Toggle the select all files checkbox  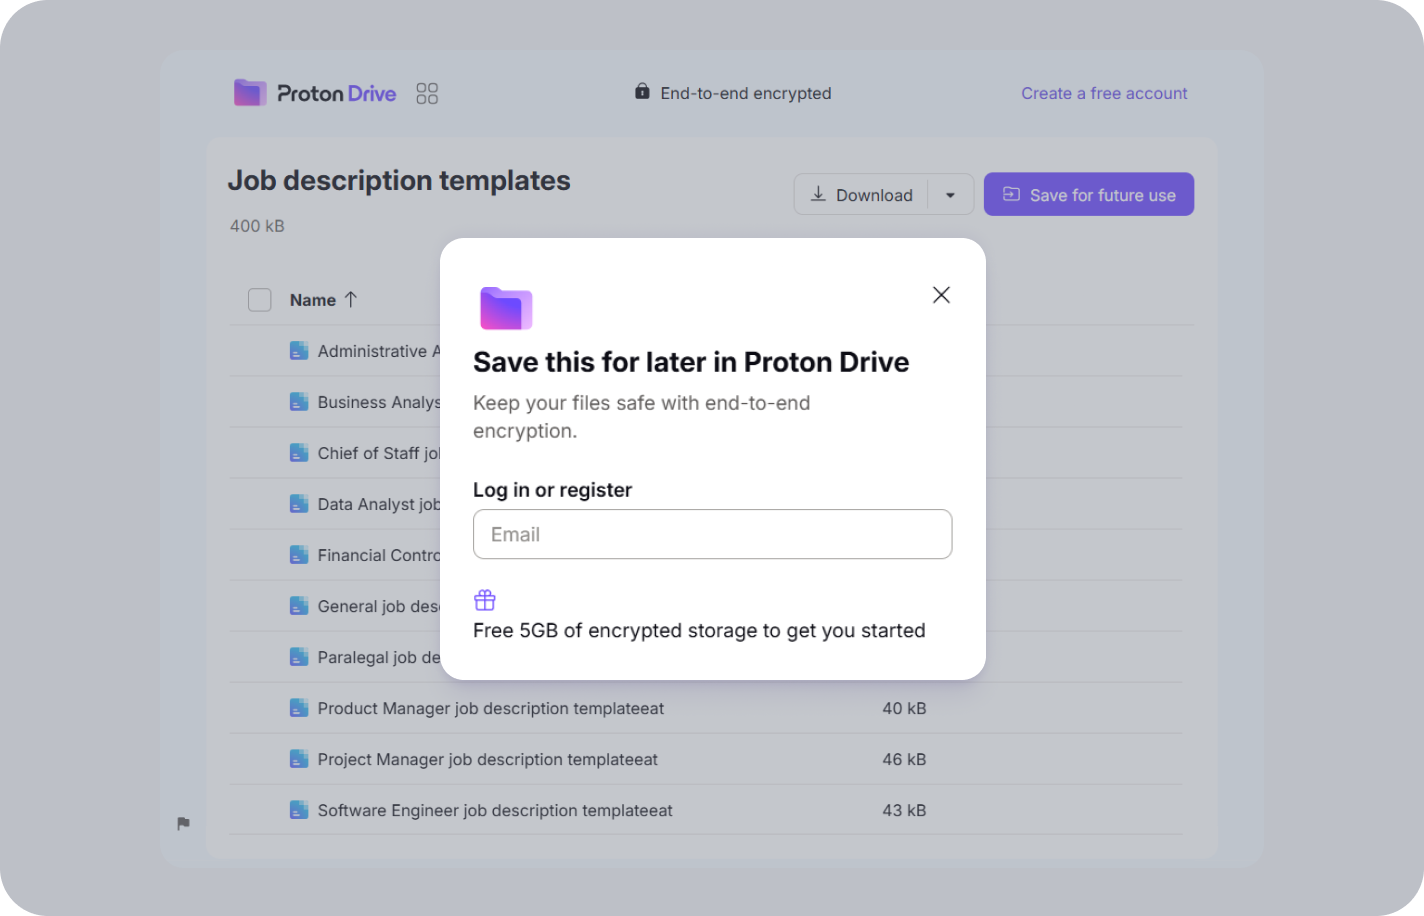pyautogui.click(x=260, y=300)
